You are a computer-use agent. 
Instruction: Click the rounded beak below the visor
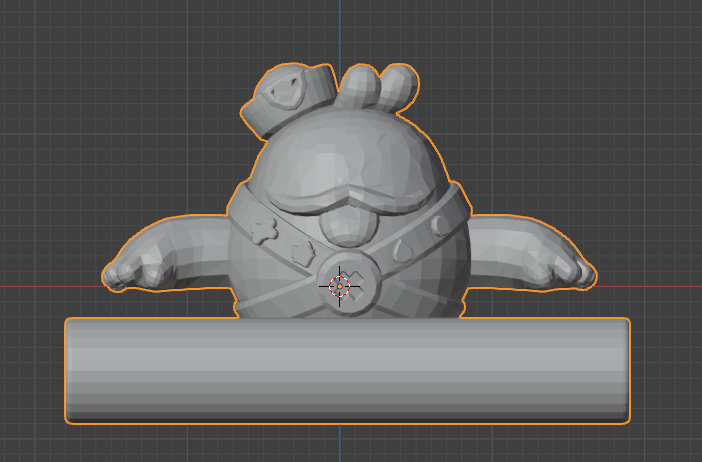pos(346,227)
